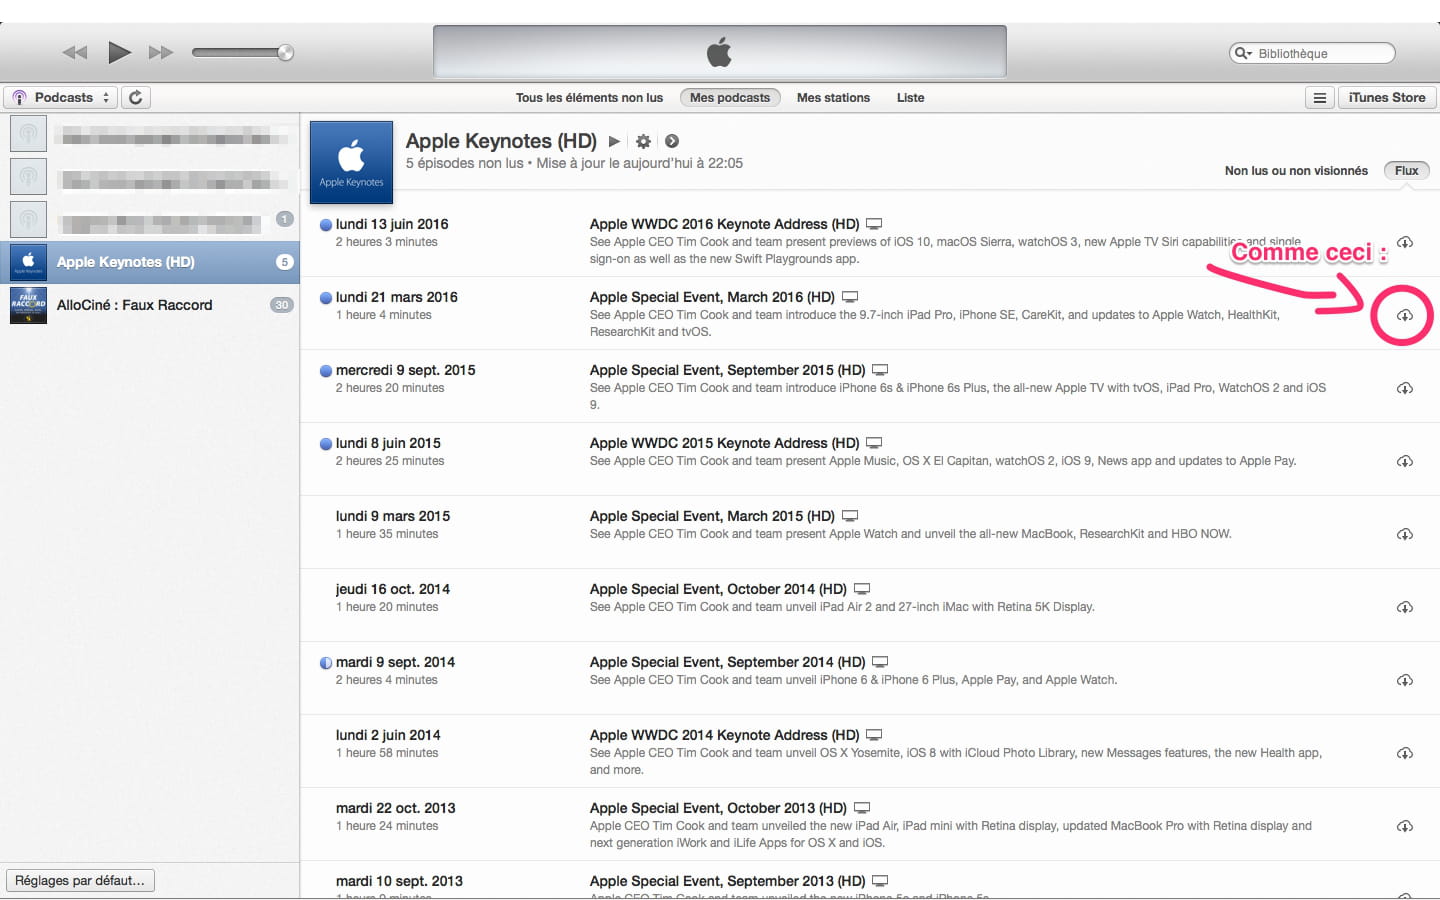Download Special Event October 2014 episode
The image size is (1440, 900).
tap(1404, 607)
